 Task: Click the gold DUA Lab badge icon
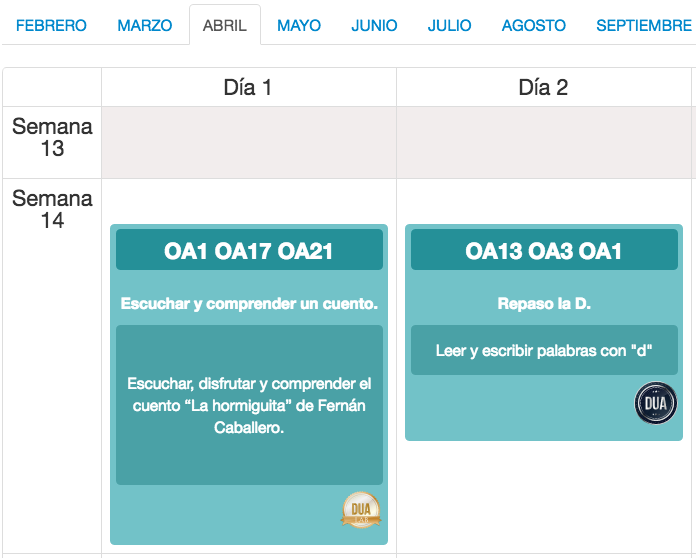pos(361,510)
